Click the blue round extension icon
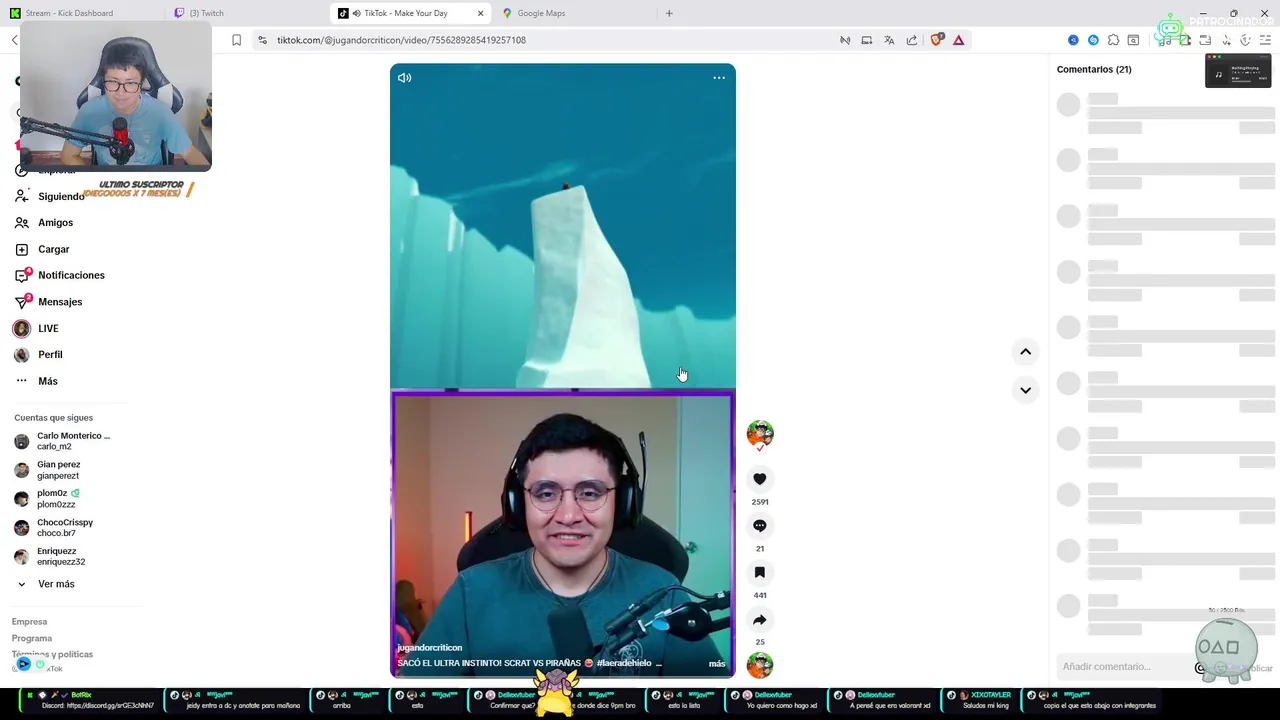Image resolution: width=1280 pixels, height=720 pixels. click(x=1073, y=40)
